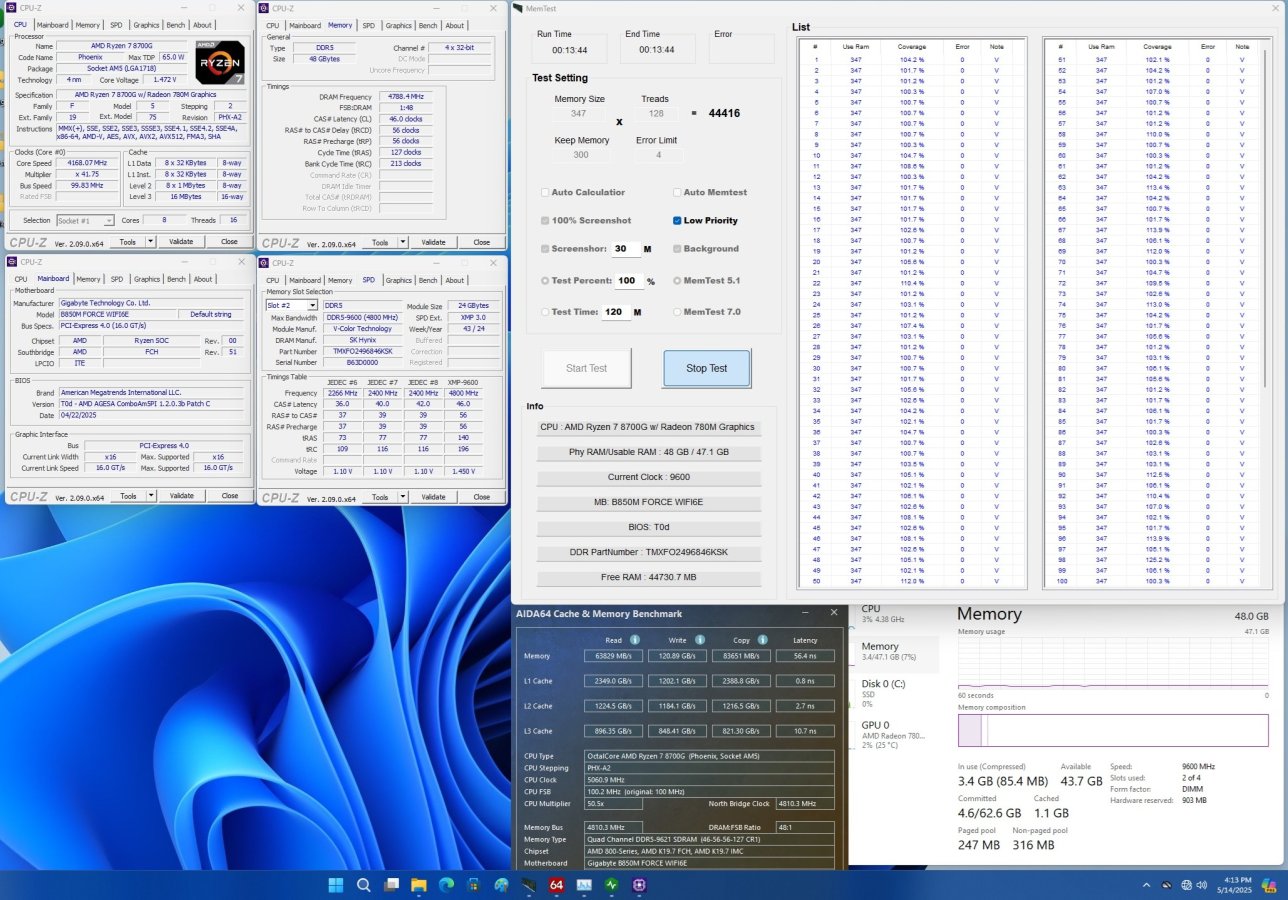Click the Copy info icon in AIDA64

763,640
